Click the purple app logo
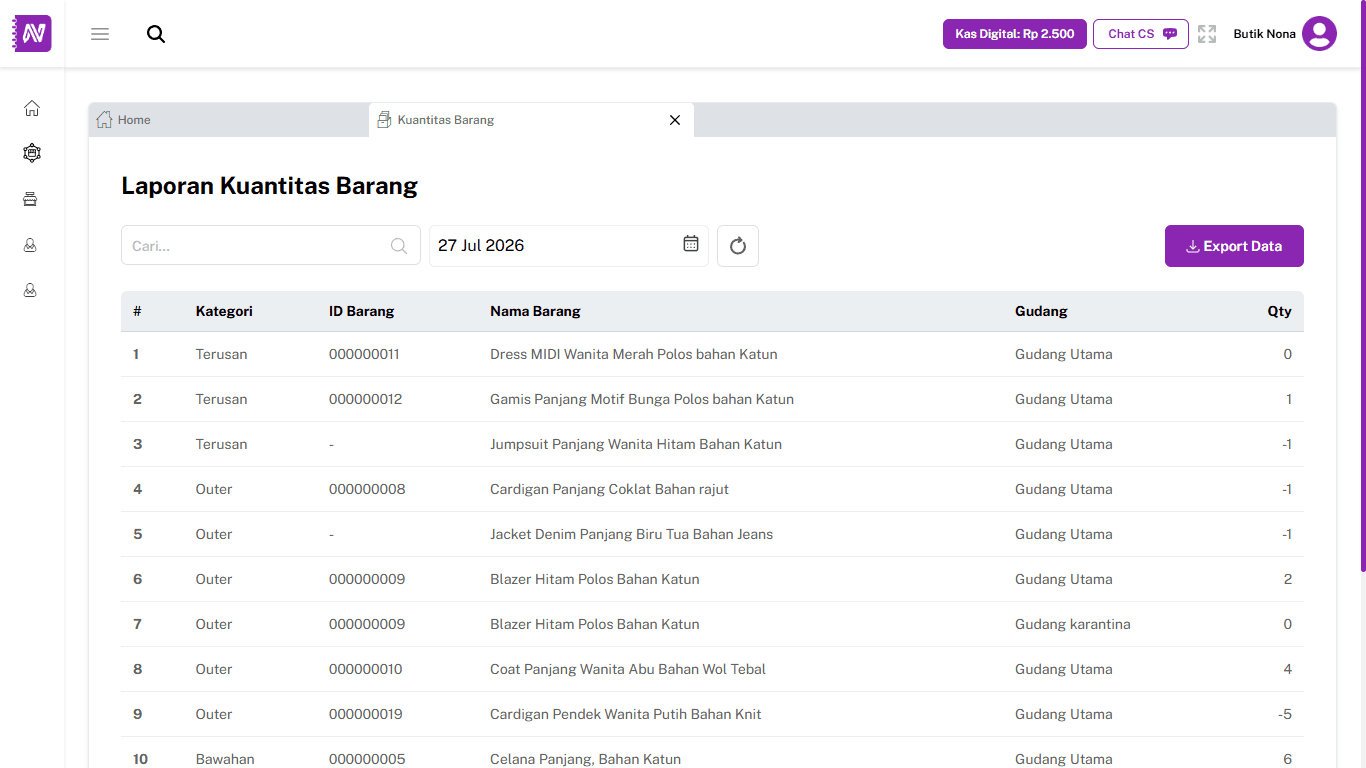1366x768 pixels. tap(32, 33)
